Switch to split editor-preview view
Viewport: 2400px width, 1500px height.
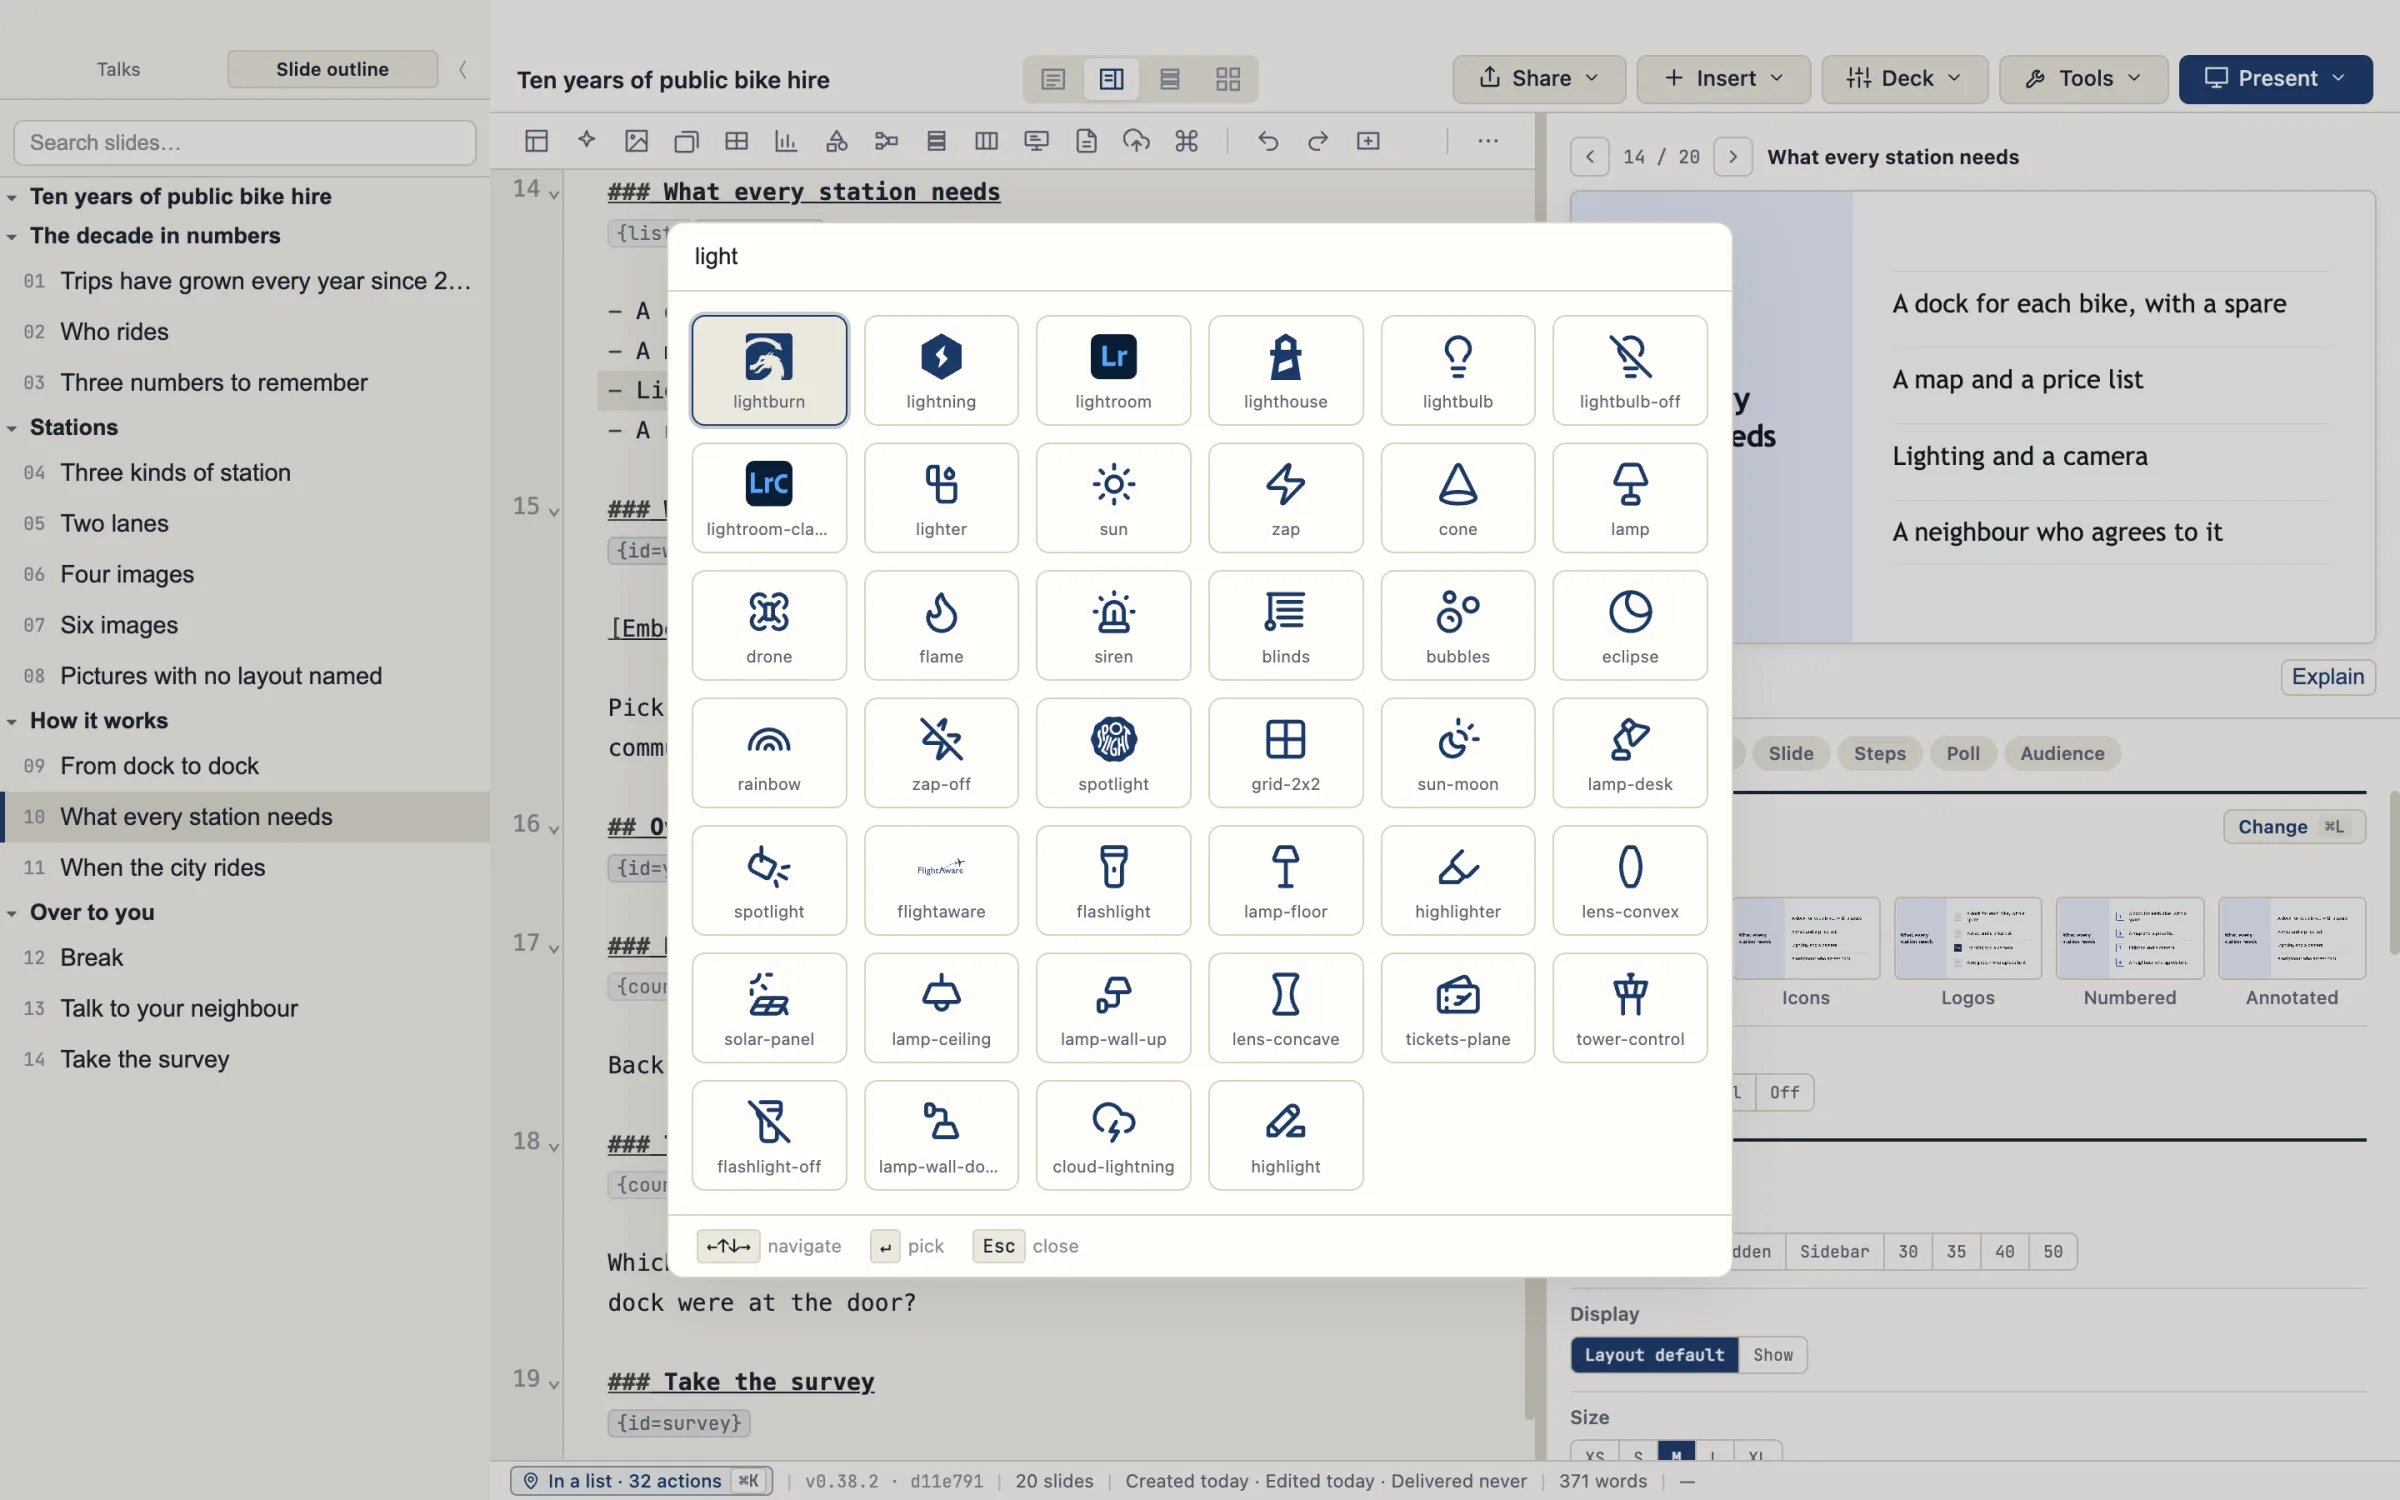click(x=1111, y=79)
